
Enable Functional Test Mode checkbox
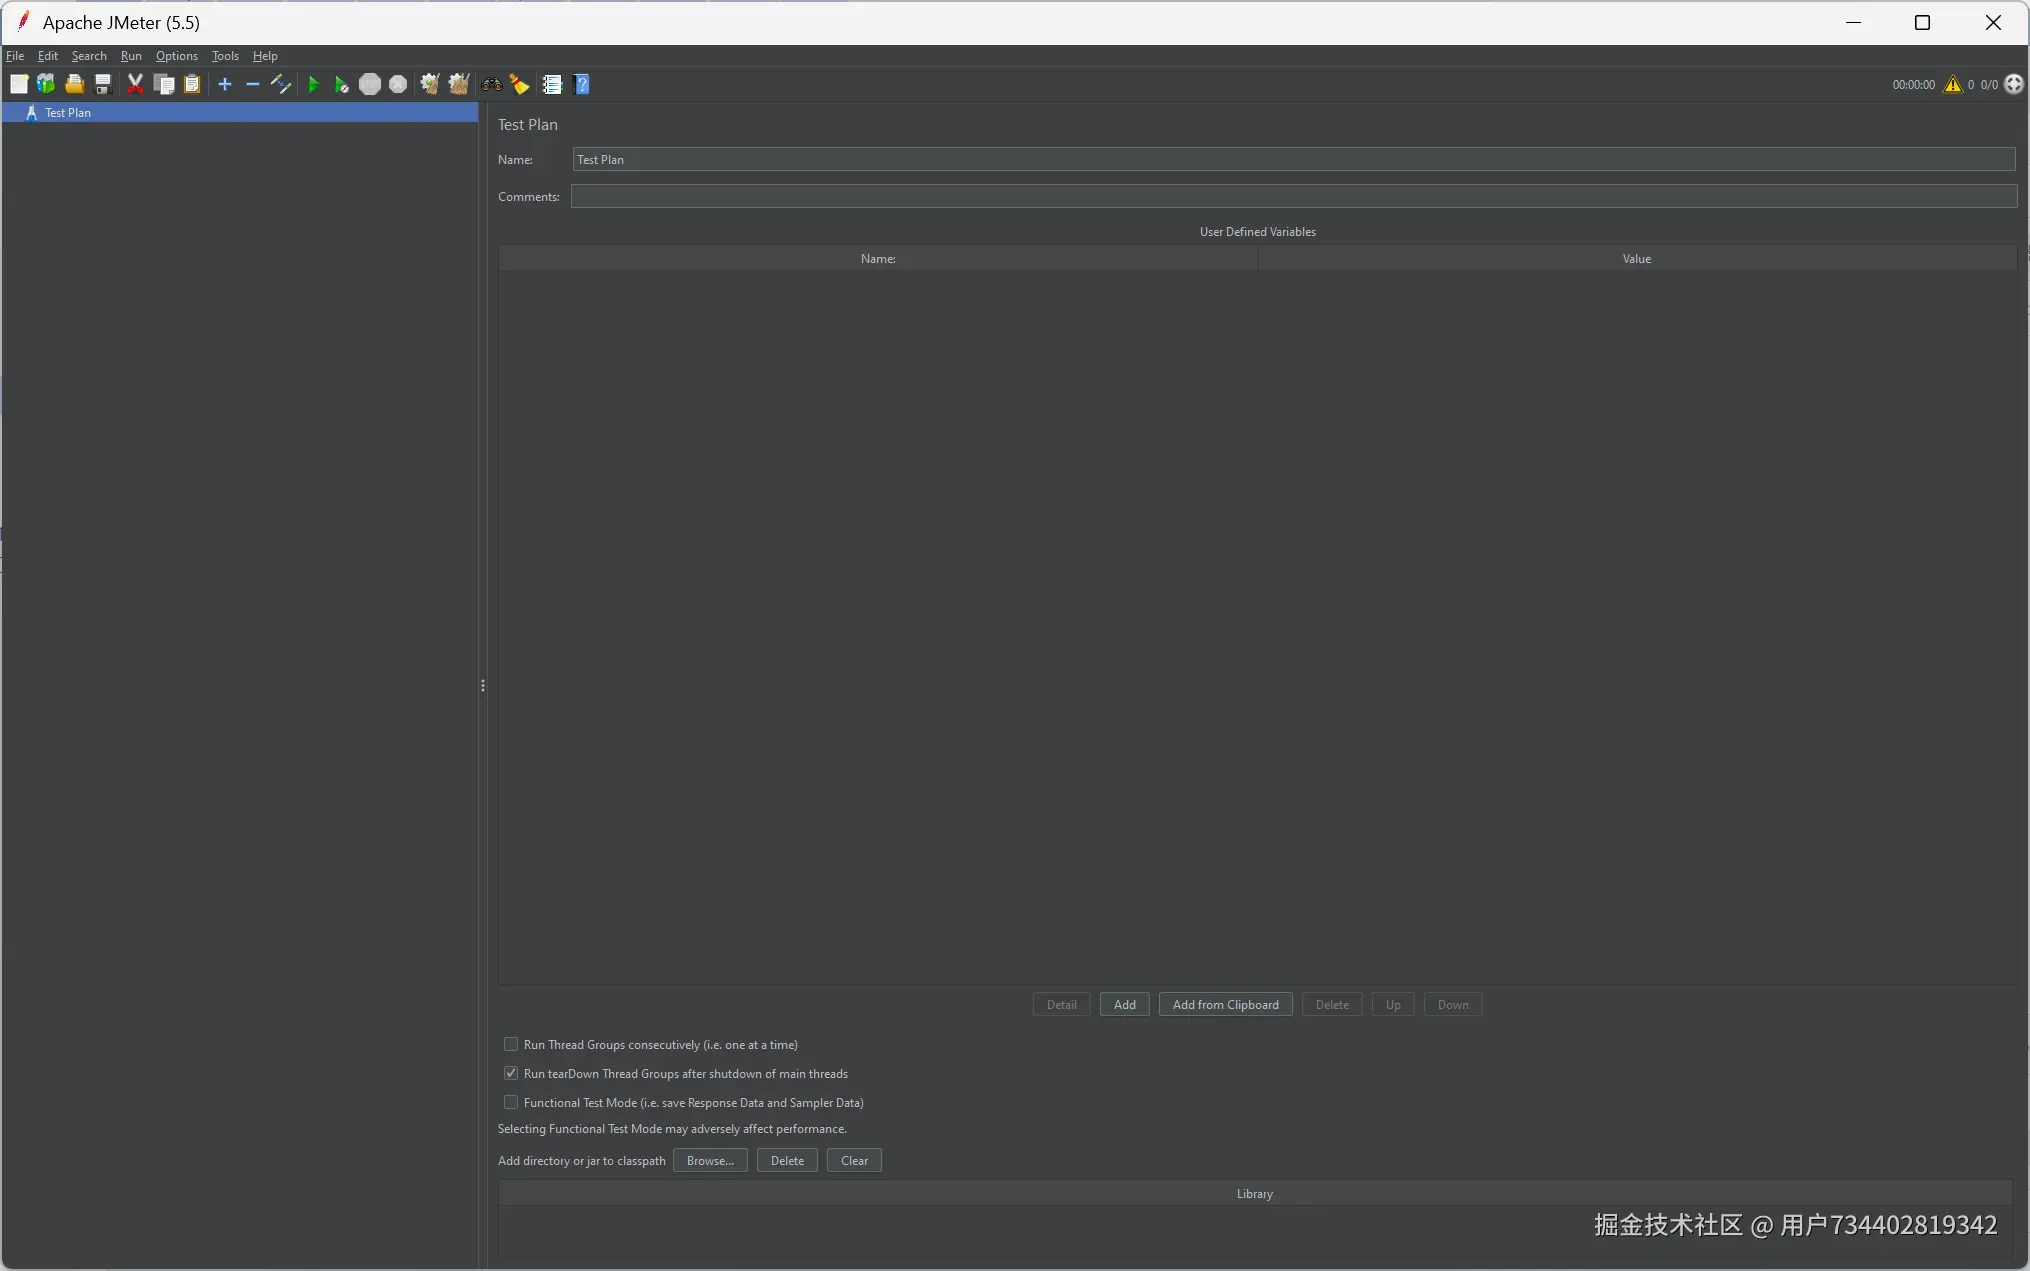pos(511,1102)
